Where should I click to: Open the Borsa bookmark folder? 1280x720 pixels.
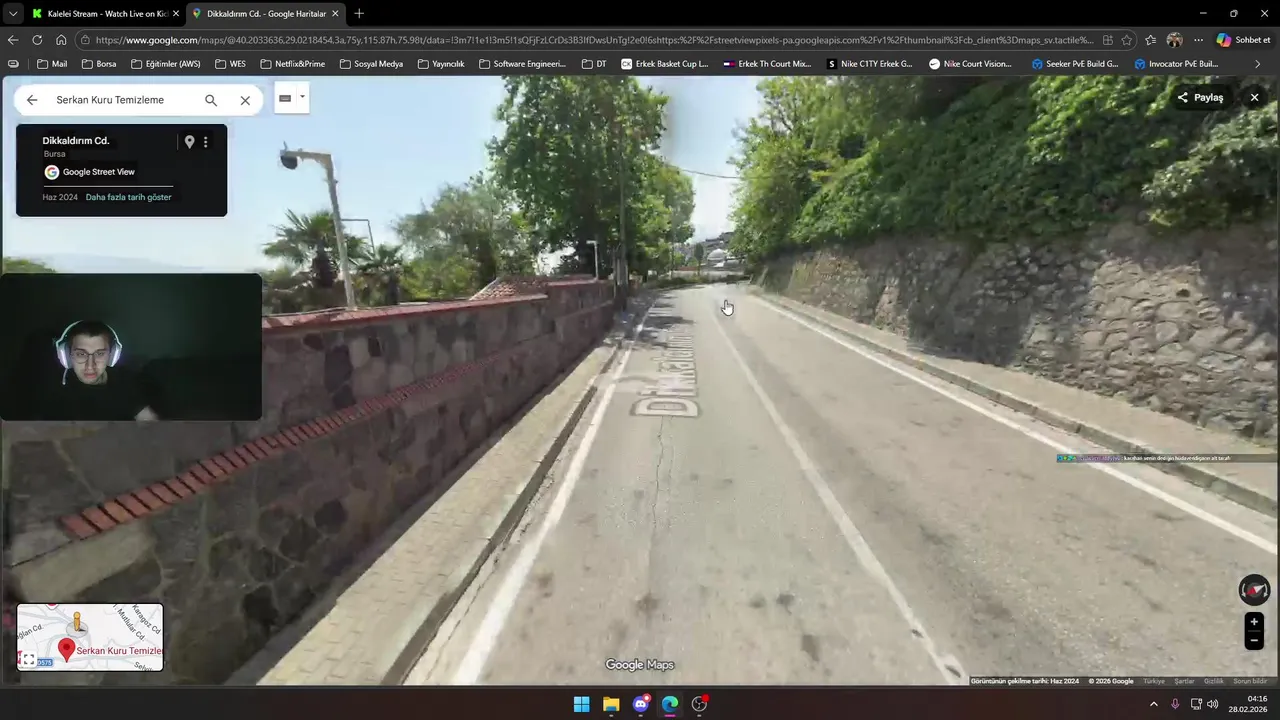click(x=99, y=64)
